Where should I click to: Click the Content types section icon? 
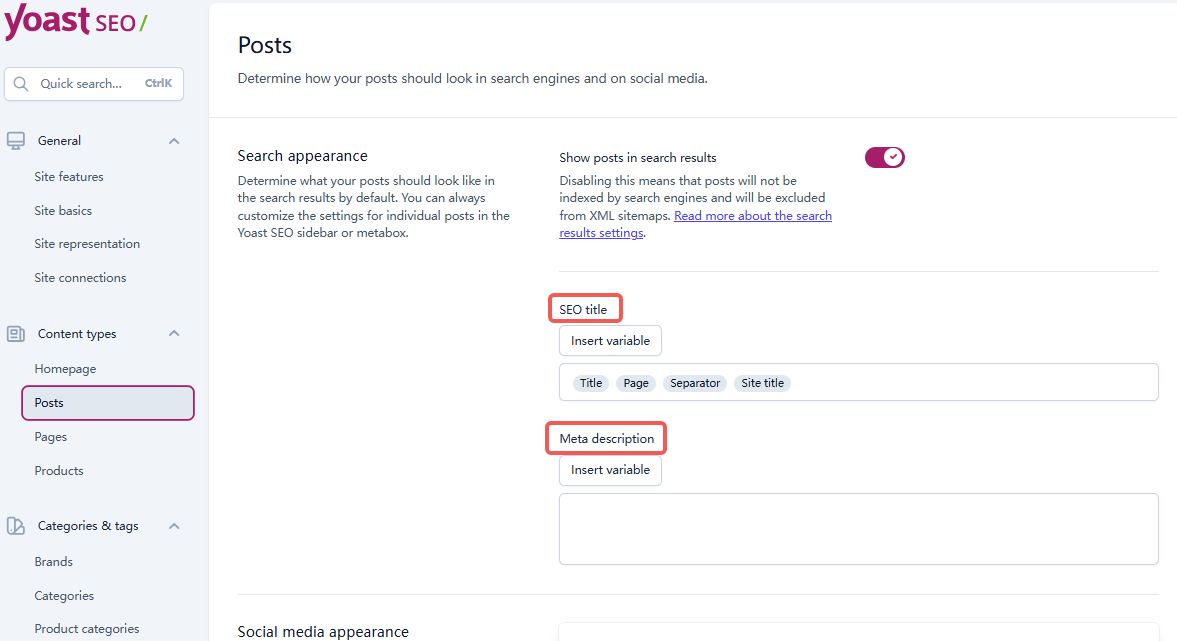(x=15, y=333)
